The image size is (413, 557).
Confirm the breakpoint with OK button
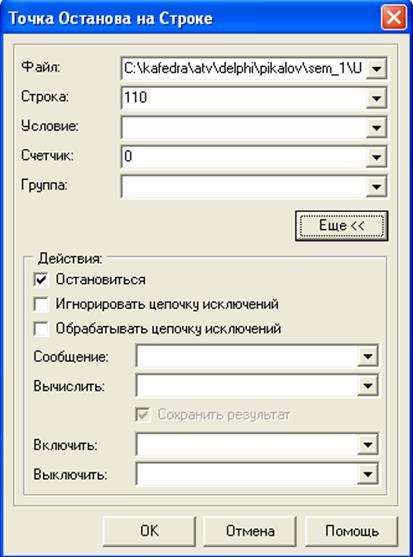(x=149, y=531)
